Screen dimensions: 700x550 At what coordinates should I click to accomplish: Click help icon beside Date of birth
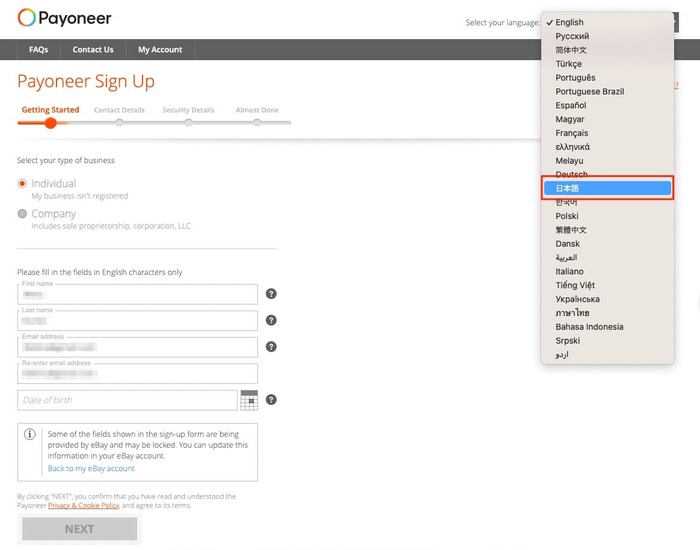[x=271, y=400]
